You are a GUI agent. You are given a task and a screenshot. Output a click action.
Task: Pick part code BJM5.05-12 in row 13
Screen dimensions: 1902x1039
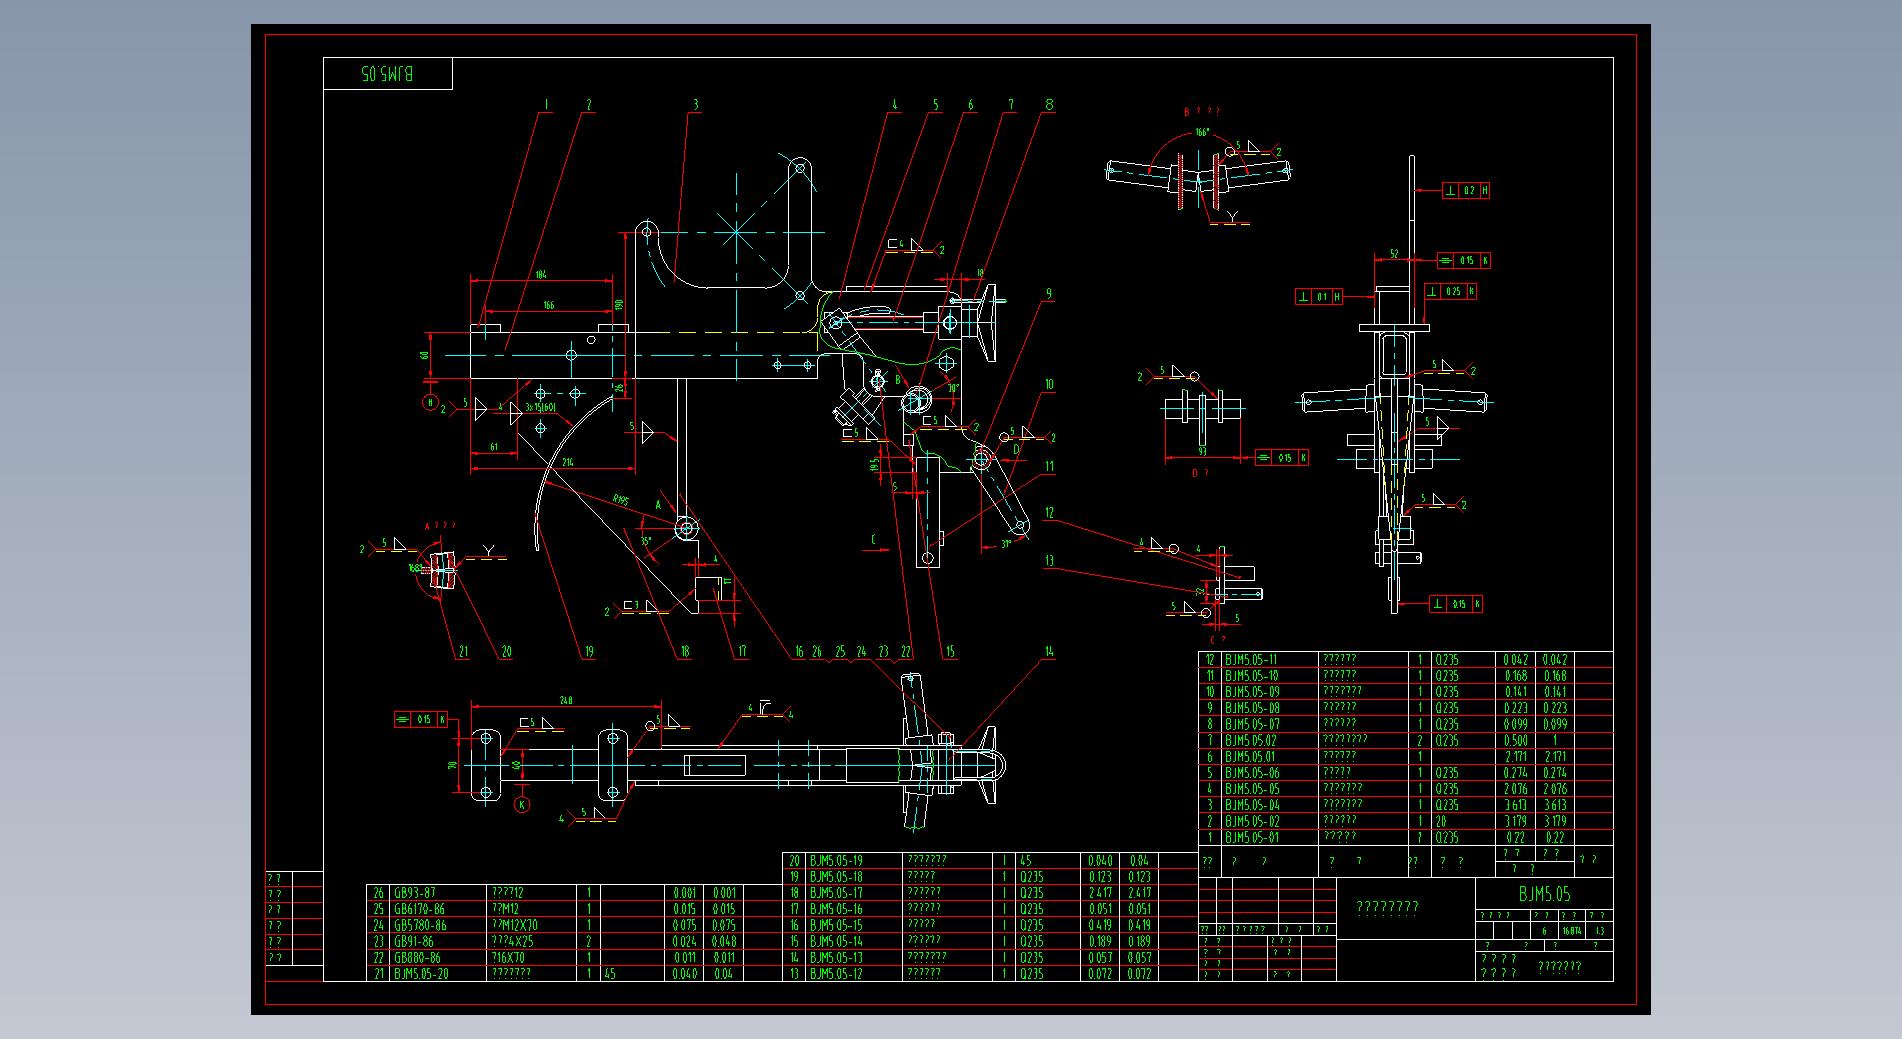(836, 973)
